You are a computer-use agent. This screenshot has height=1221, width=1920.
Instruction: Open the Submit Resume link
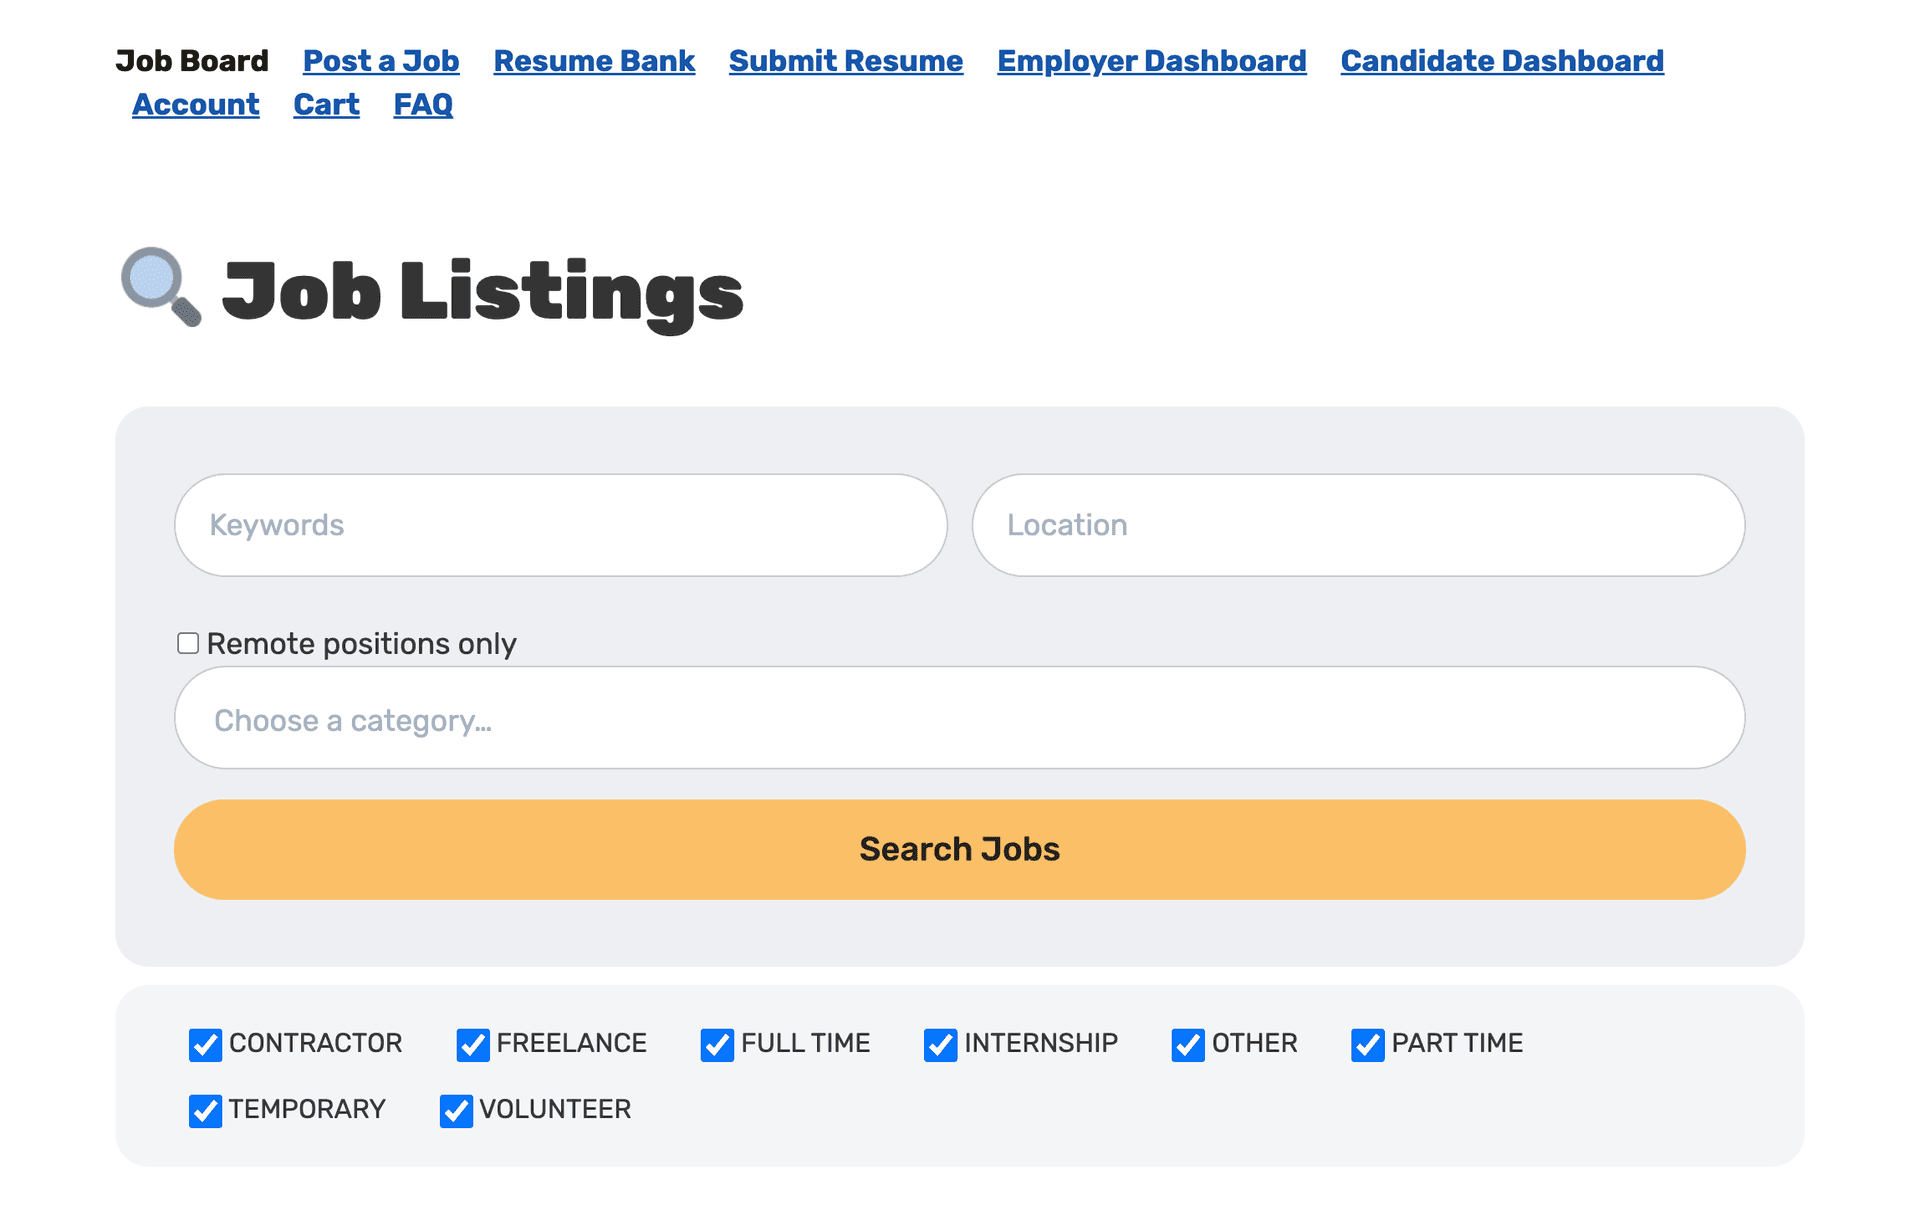tap(845, 61)
